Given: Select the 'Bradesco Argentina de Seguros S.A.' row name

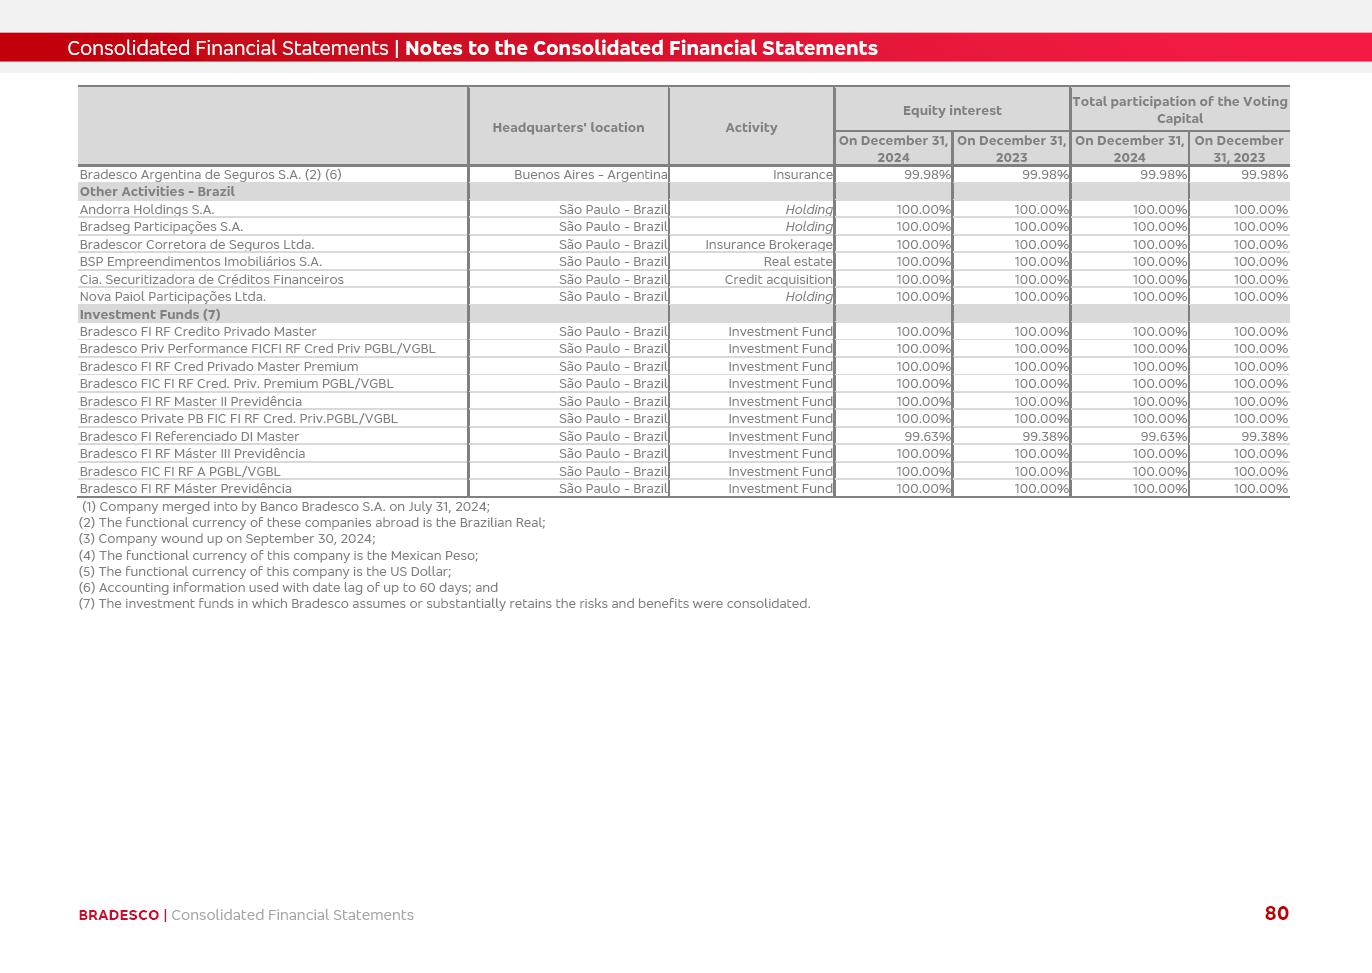Looking at the screenshot, I should click(x=210, y=175).
